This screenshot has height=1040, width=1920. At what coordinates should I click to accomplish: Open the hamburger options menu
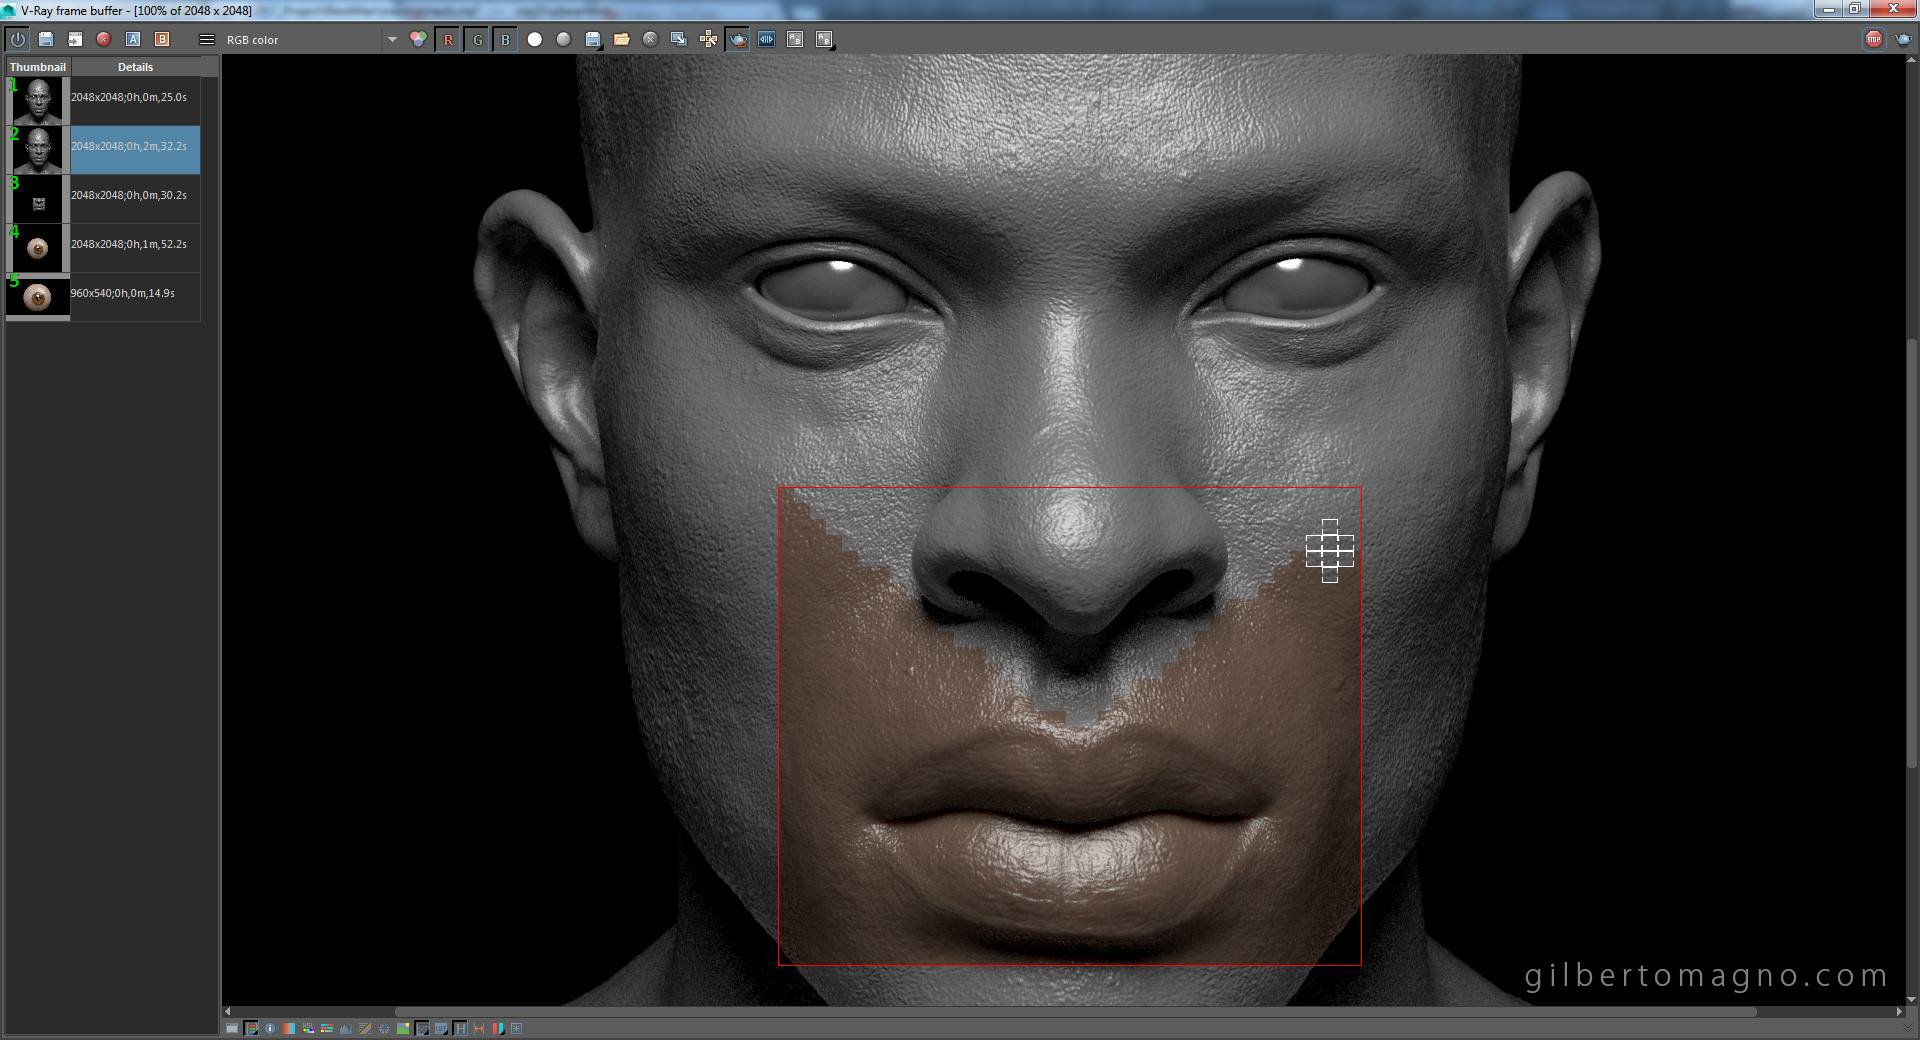click(206, 39)
